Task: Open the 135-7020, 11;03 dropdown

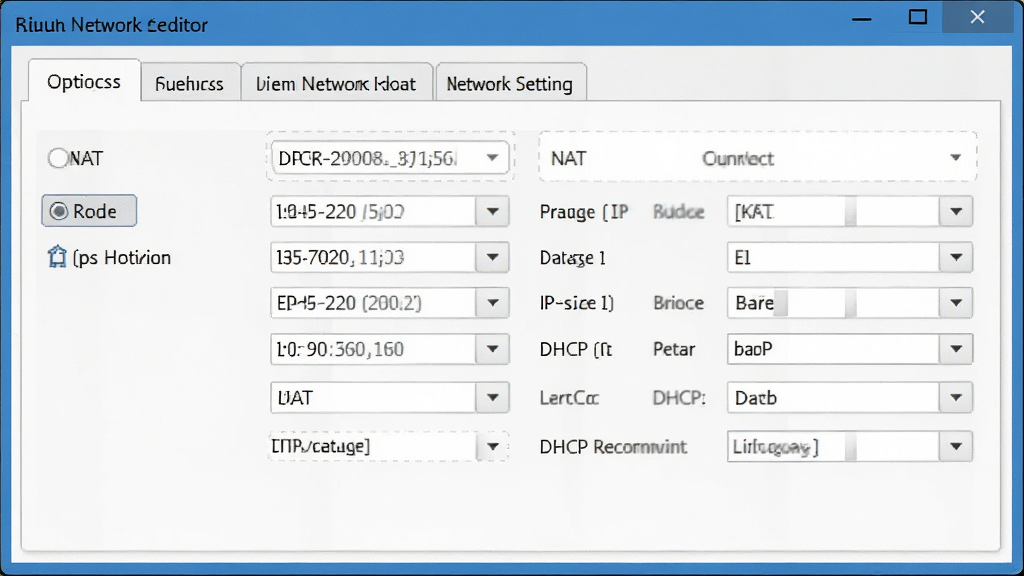Action: 390,257
